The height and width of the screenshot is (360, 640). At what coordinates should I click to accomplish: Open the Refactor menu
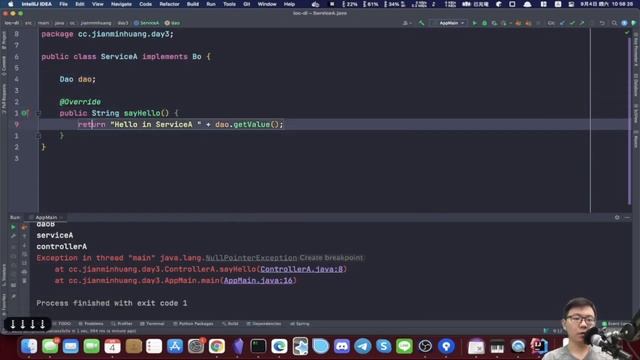pos(169,4)
